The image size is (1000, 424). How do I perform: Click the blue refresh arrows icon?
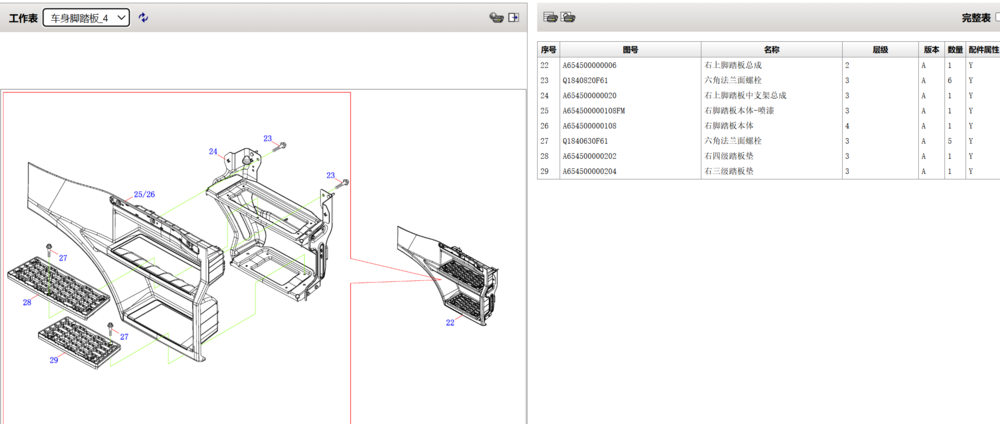(x=143, y=18)
